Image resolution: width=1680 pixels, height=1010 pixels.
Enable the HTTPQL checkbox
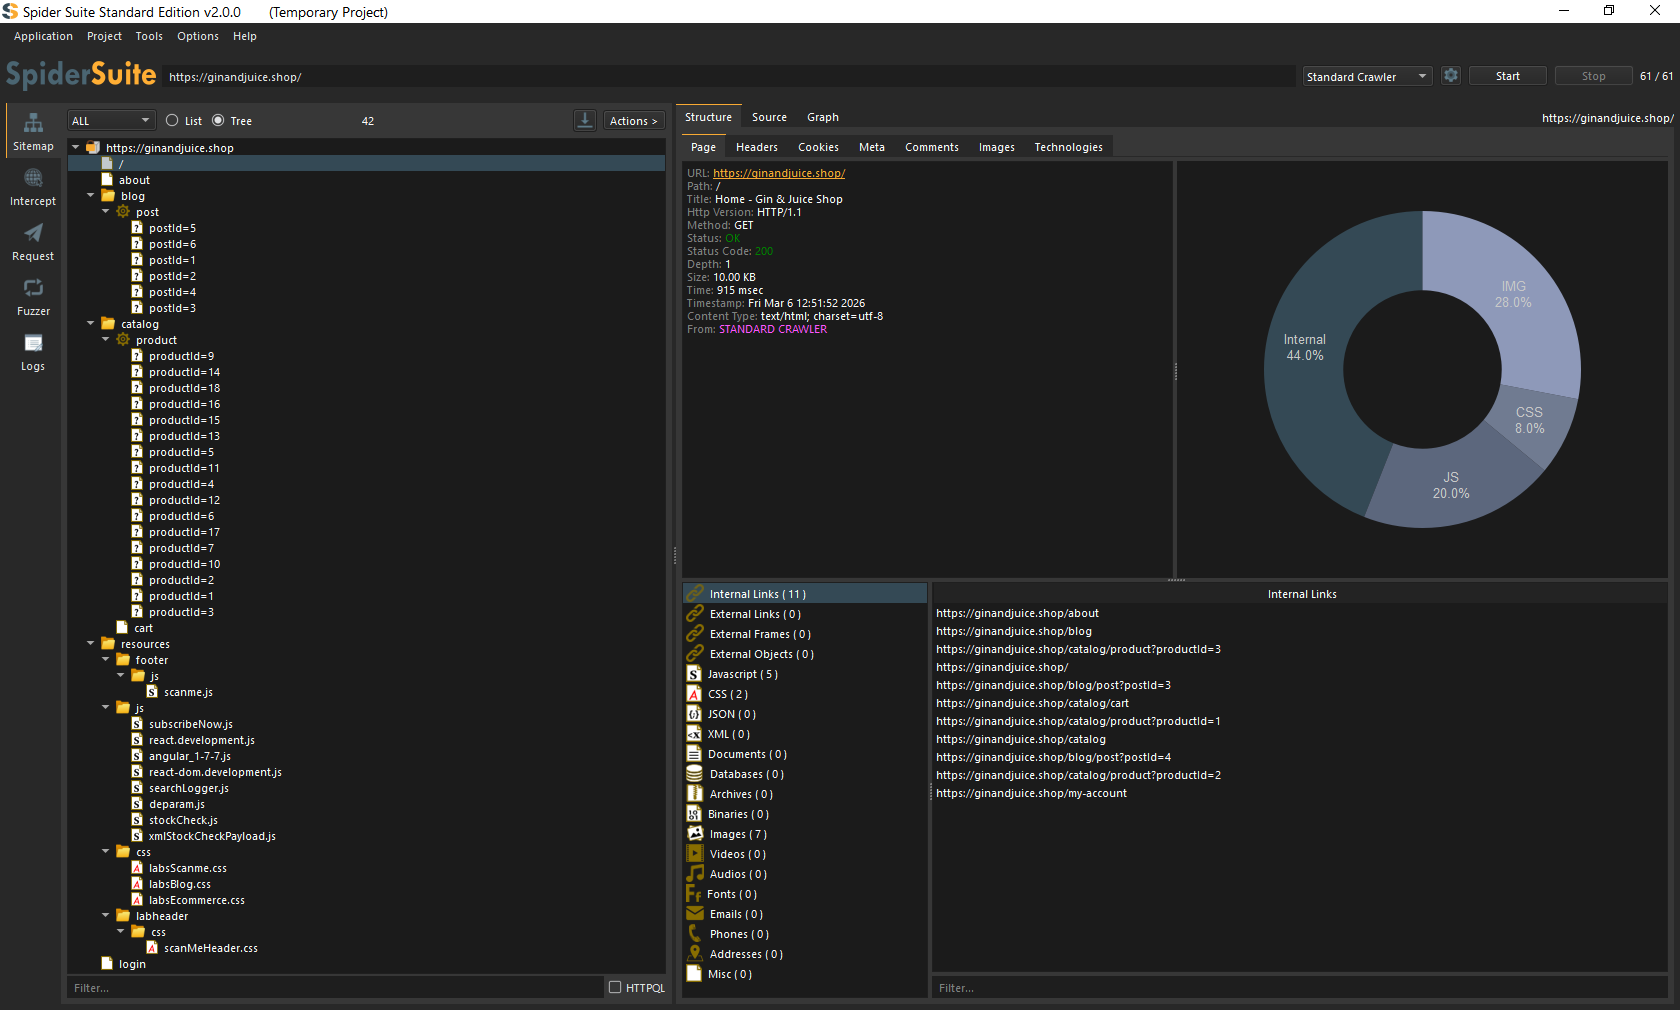click(x=615, y=987)
